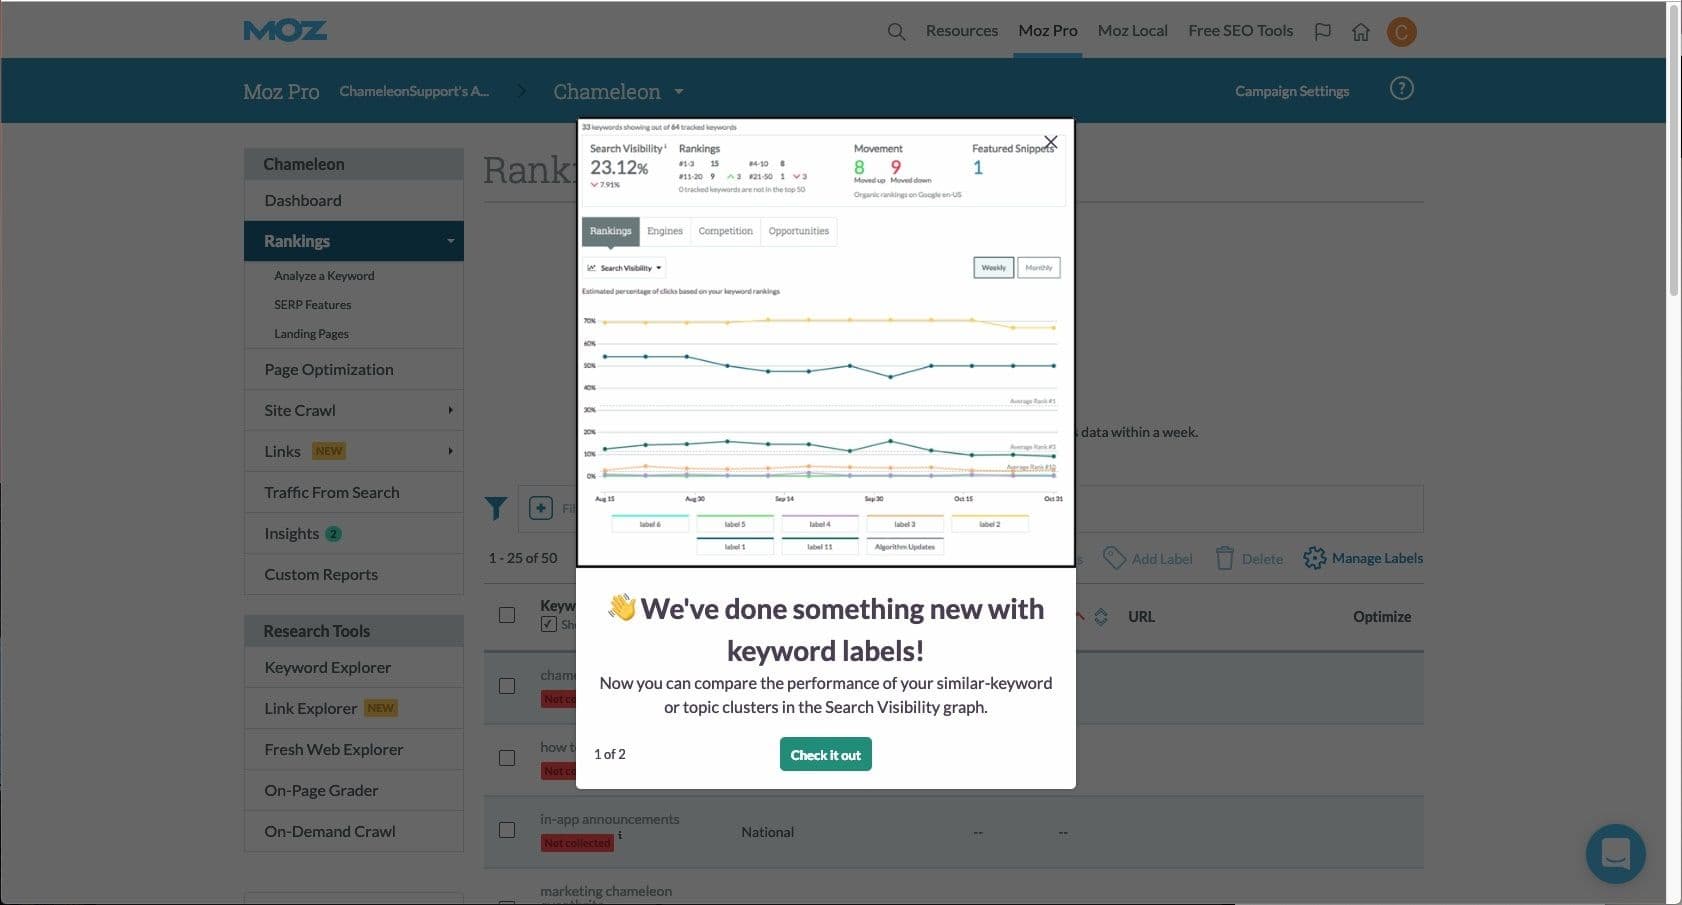
Task: Check the first keyword row checkbox
Action: click(x=507, y=686)
